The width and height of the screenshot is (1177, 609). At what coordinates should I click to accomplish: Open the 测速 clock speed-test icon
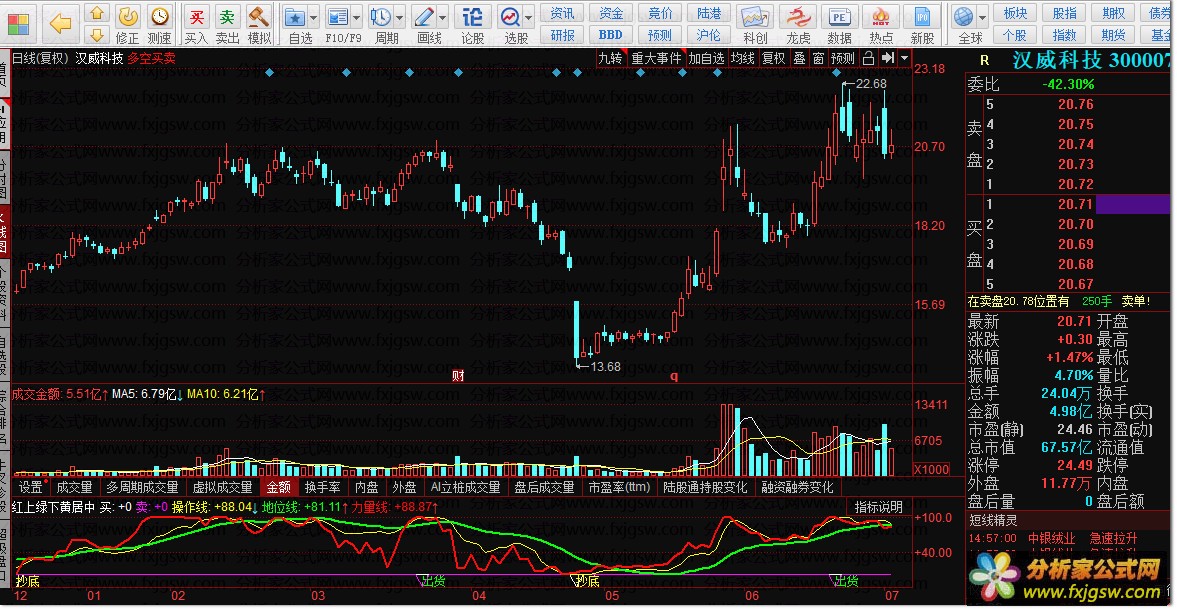pyautogui.click(x=159, y=17)
